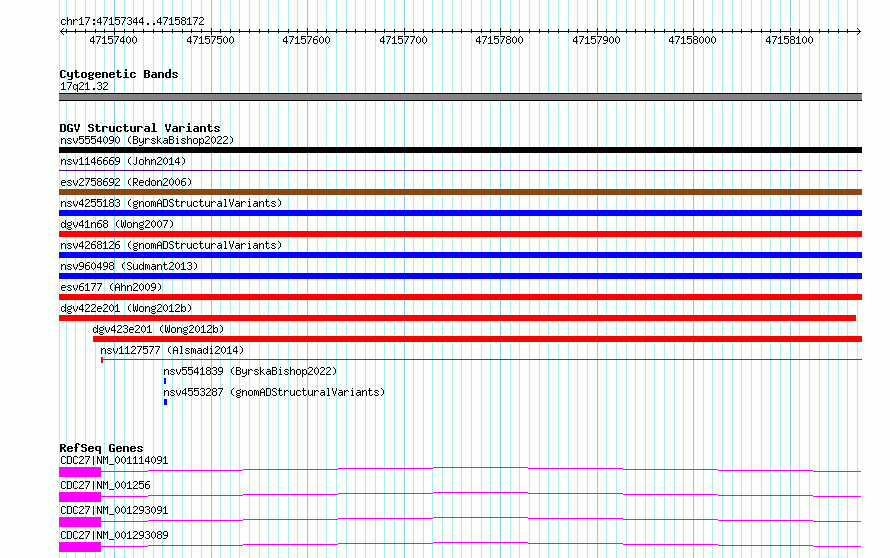Click the blue nsv4268126 variant bar
This screenshot has width=890, height=558.
click(x=460, y=255)
